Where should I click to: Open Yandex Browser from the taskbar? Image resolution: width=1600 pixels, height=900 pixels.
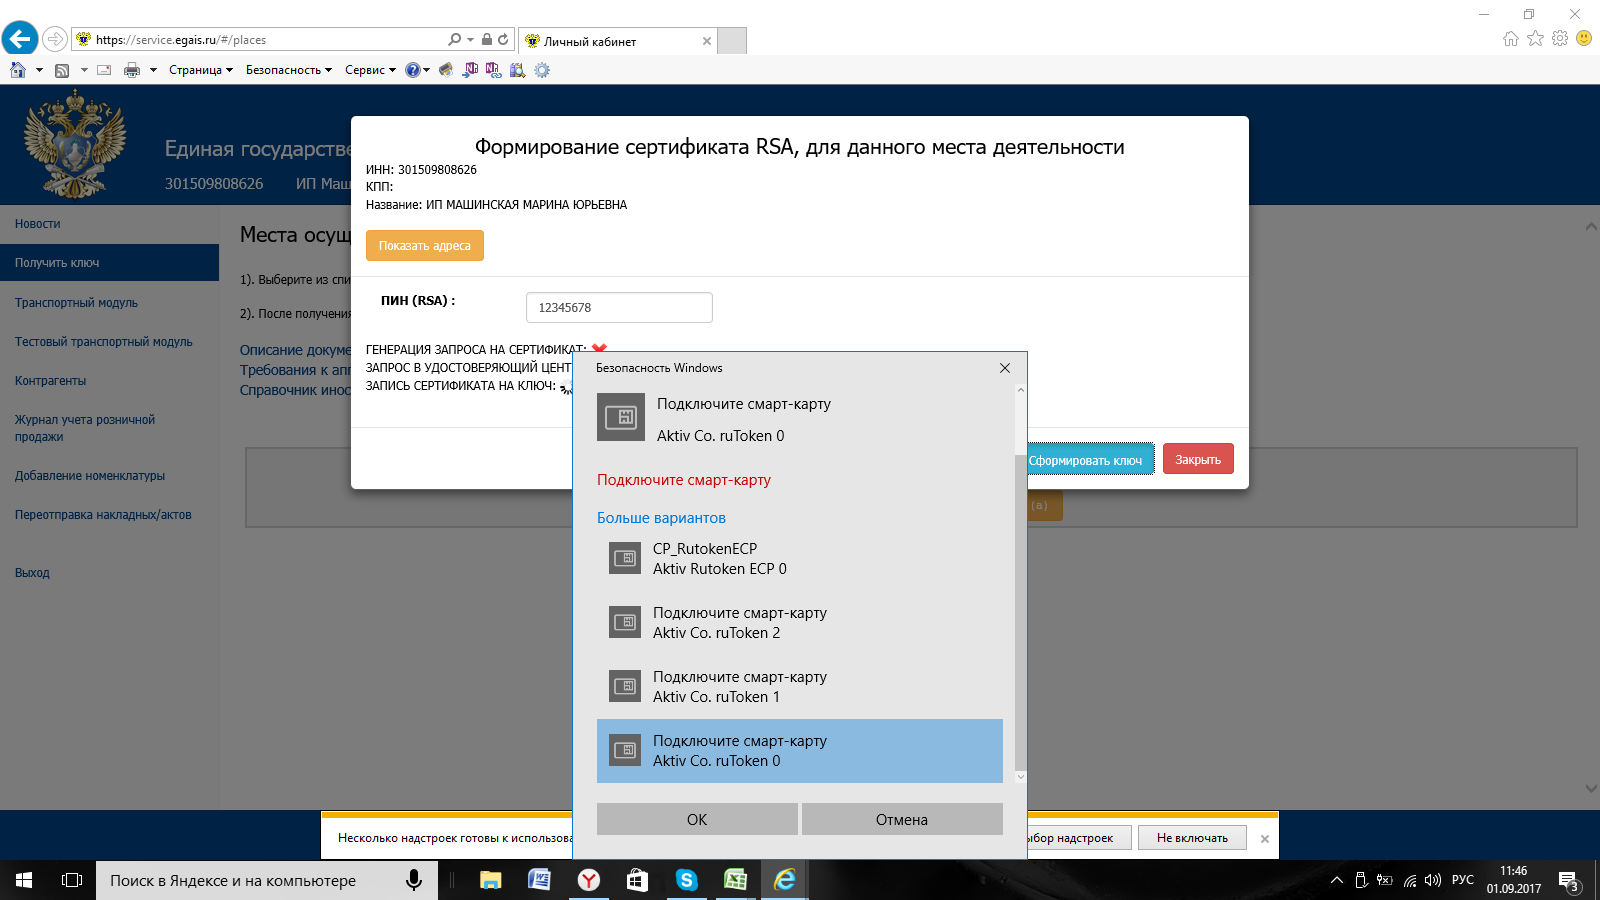pyautogui.click(x=589, y=880)
